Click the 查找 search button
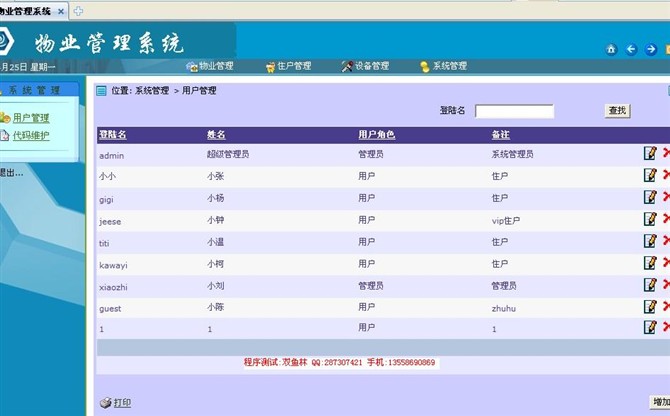This screenshot has width=670, height=416. [x=617, y=111]
